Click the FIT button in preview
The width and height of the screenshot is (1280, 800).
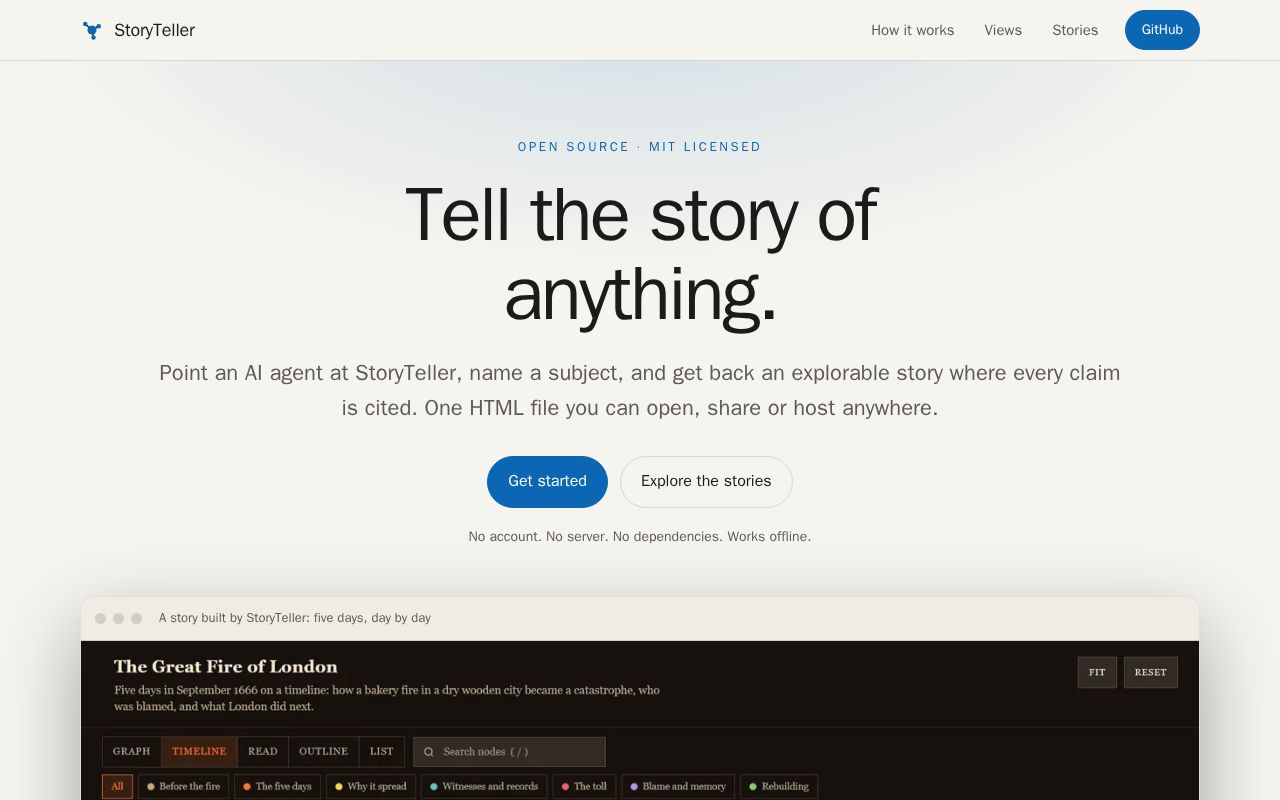(x=1097, y=672)
